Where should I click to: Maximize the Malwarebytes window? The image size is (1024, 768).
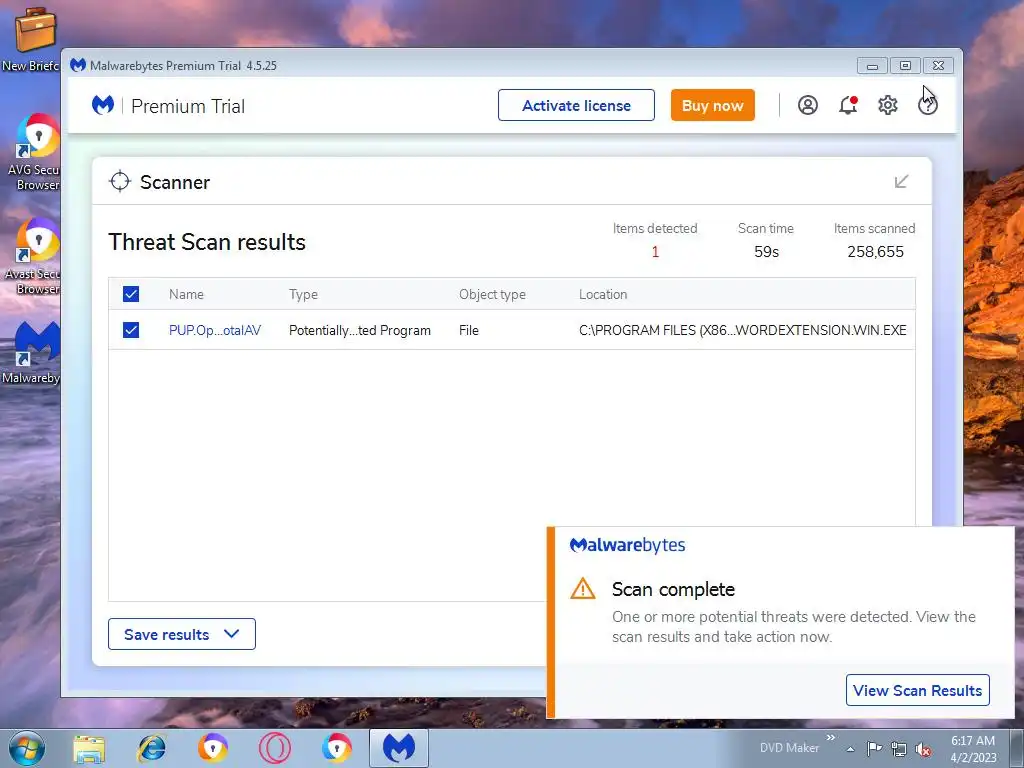click(905, 65)
